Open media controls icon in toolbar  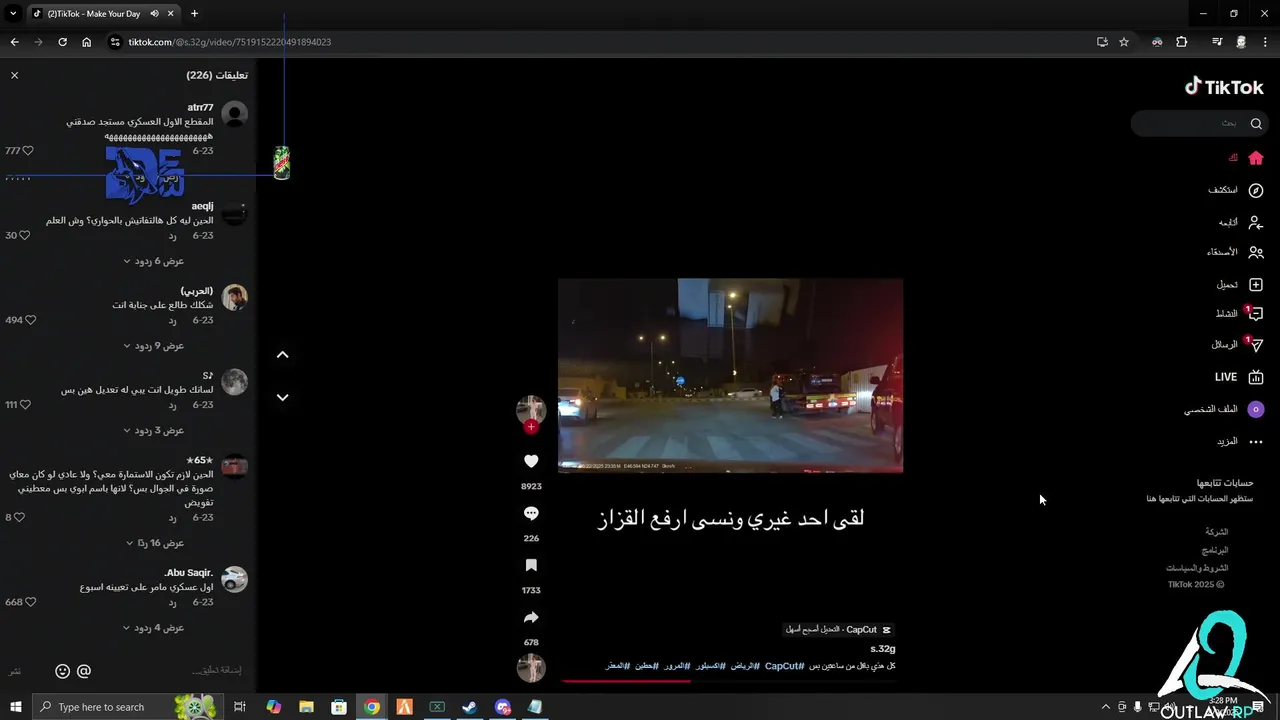[x=1217, y=42]
